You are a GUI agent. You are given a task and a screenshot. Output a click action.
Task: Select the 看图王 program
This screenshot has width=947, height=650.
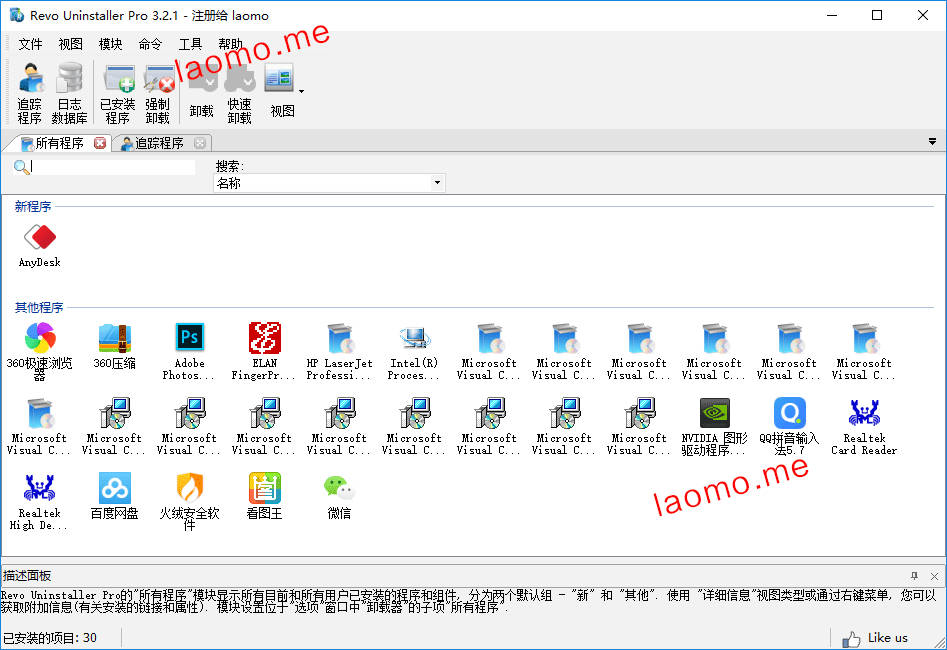[x=265, y=497]
